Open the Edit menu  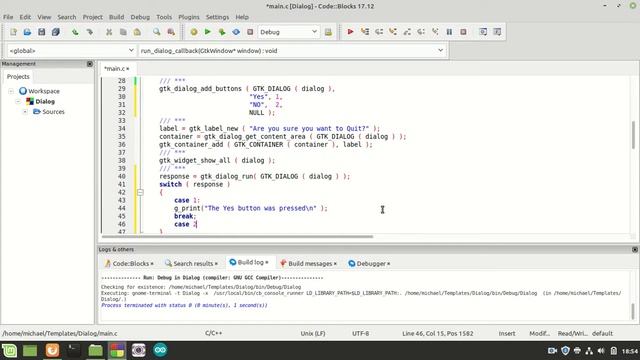click(25, 17)
